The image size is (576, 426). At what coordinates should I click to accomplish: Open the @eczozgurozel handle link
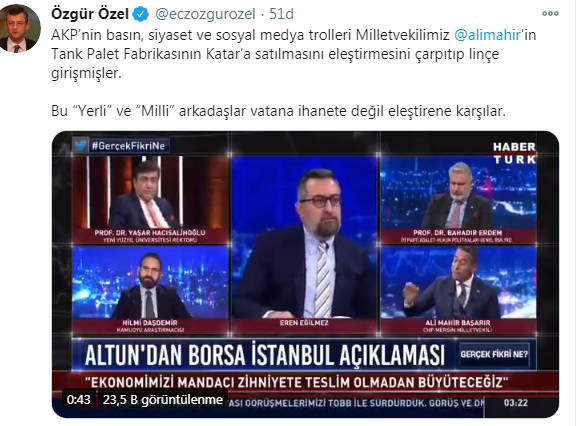205,14
